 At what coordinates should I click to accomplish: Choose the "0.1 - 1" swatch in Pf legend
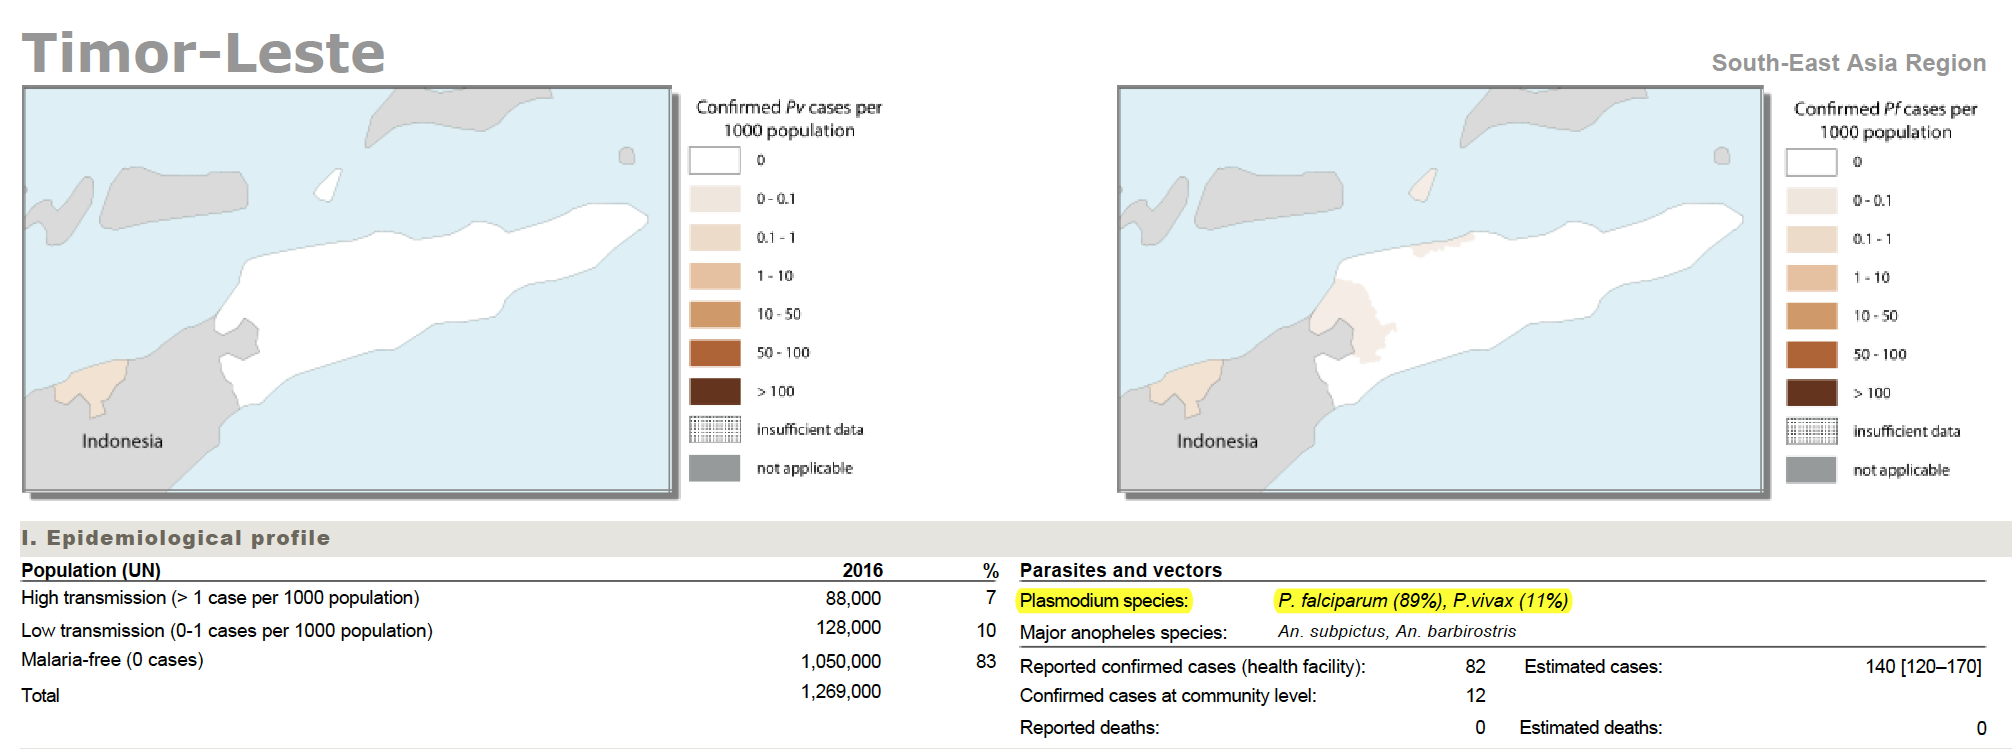coord(1811,239)
